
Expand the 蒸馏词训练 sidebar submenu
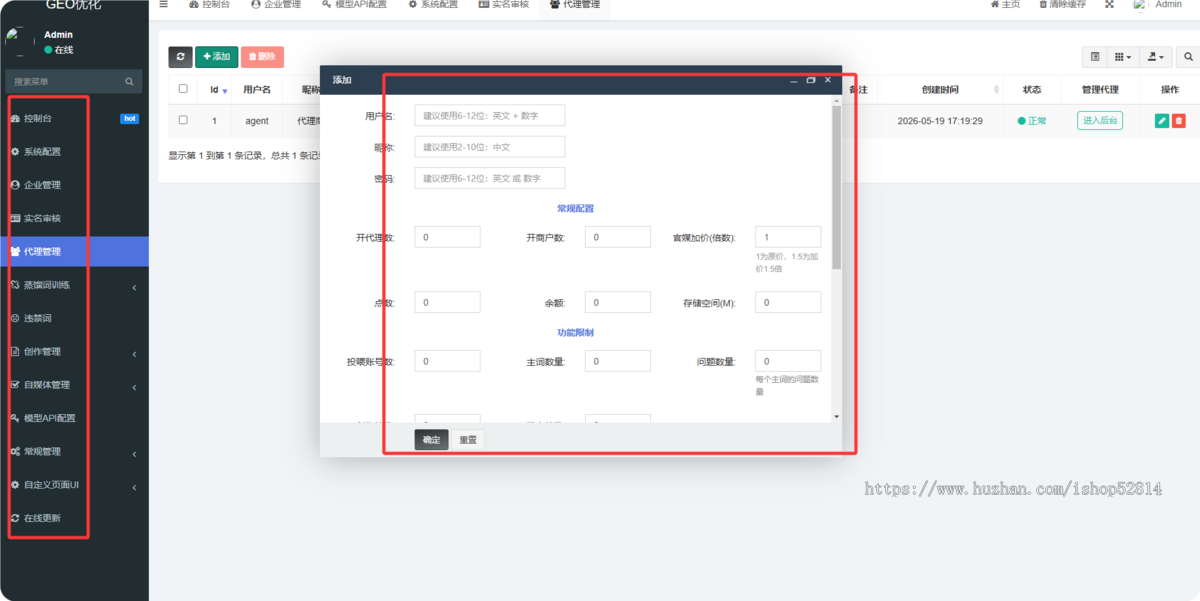[74, 285]
